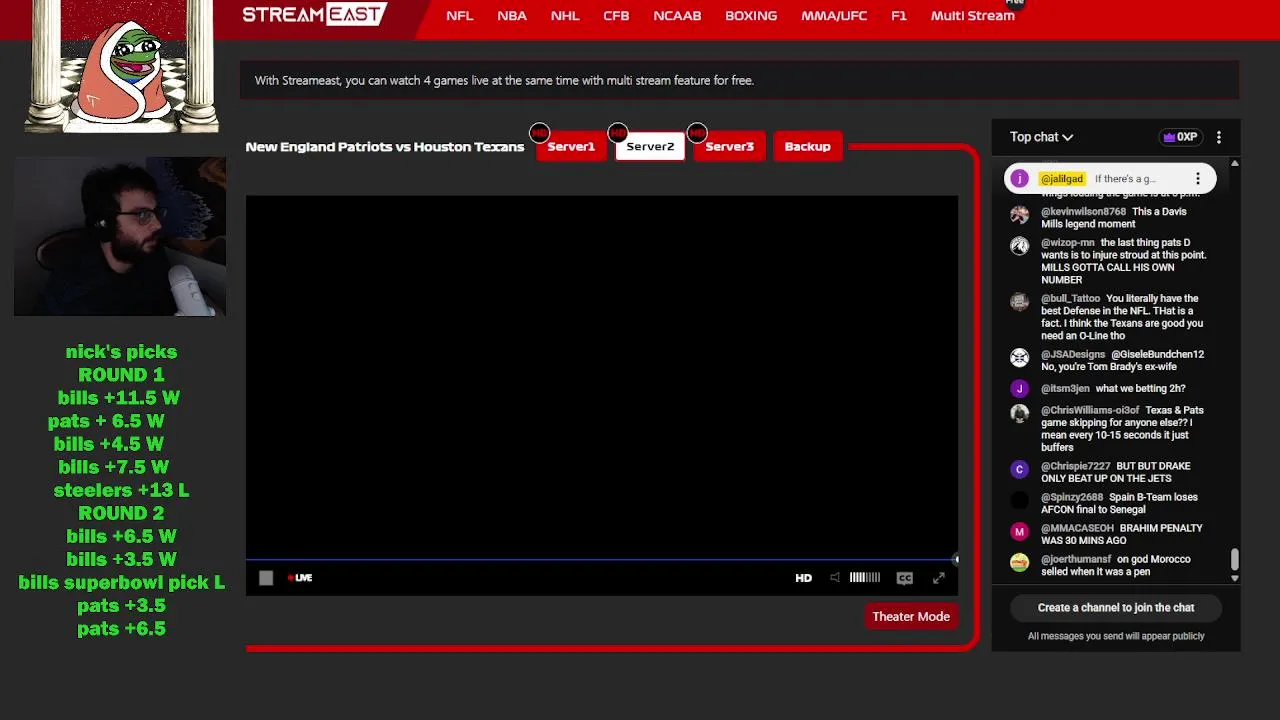
Task: Expand the Top chat dropdown
Action: (1041, 137)
